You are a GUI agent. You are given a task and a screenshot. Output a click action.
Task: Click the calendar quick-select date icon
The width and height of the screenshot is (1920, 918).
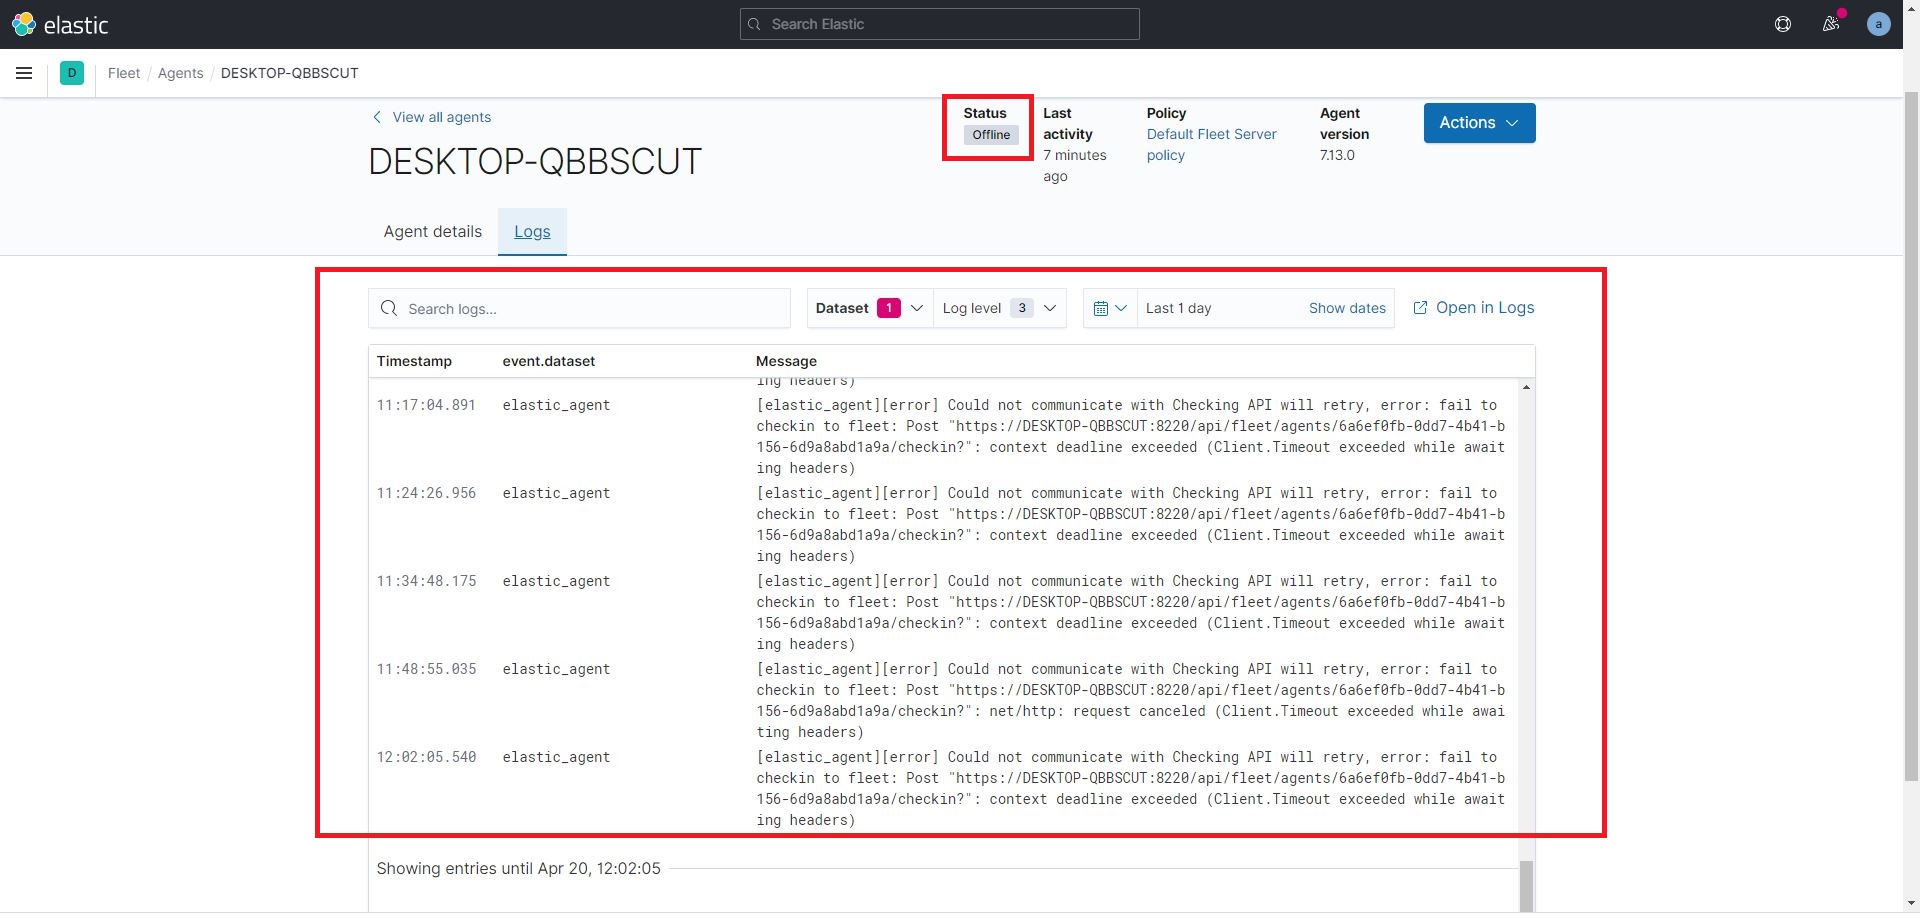[x=1110, y=308]
